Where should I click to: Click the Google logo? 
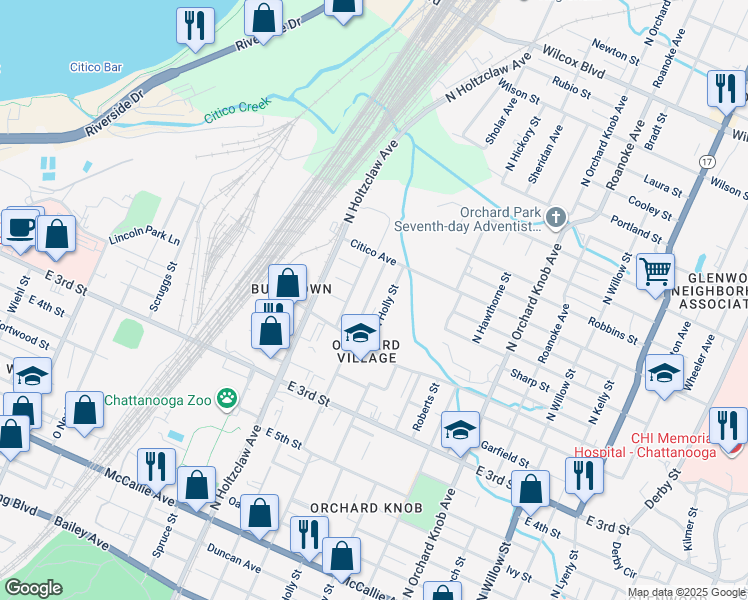point(33,588)
